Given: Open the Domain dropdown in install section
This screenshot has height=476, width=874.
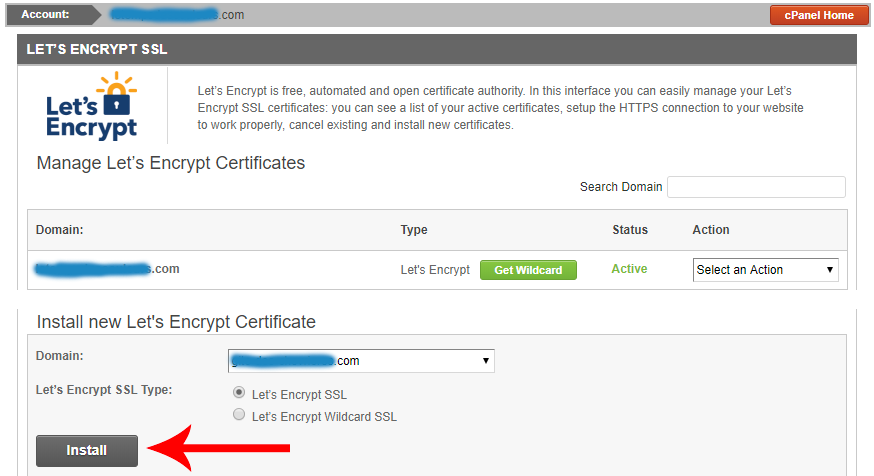Looking at the screenshot, I should pyautogui.click(x=361, y=361).
